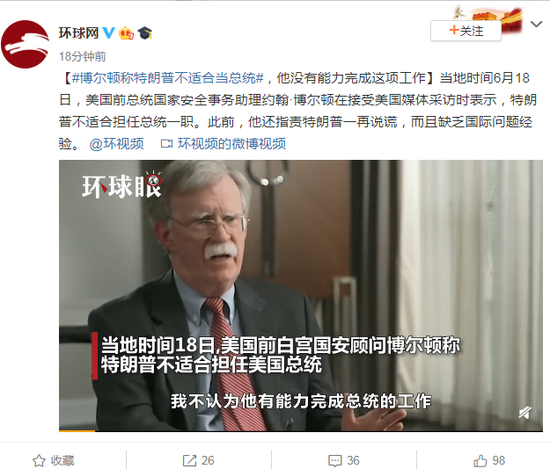Play the Bolton interview video thumbnail
The height and width of the screenshot is (469, 550).
coord(301,295)
